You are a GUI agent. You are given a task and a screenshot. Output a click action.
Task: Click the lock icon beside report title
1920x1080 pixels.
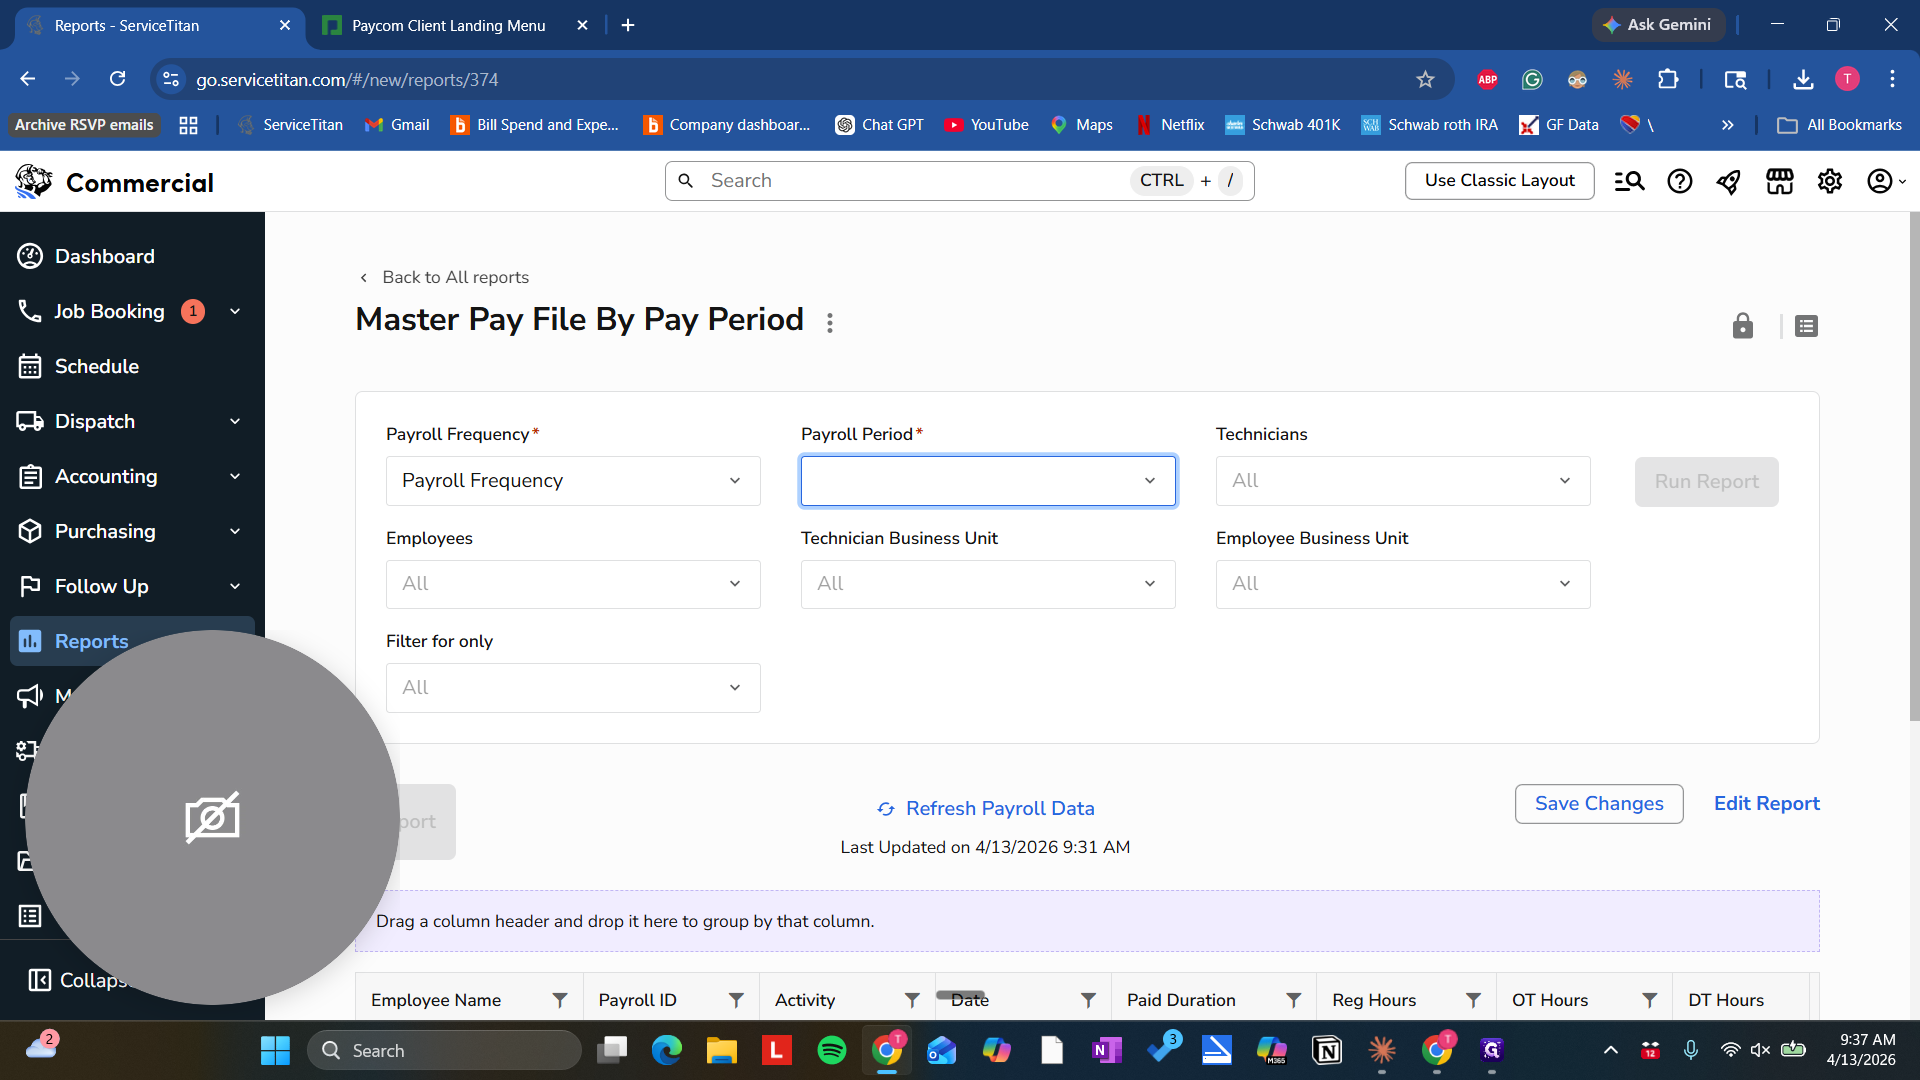pos(1742,326)
